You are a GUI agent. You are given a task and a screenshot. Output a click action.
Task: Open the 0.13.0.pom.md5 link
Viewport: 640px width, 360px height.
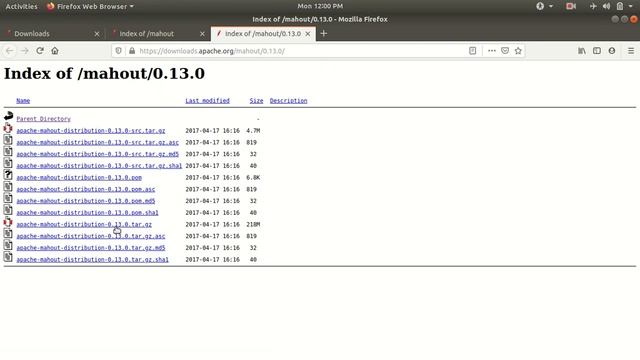[x=86, y=201]
